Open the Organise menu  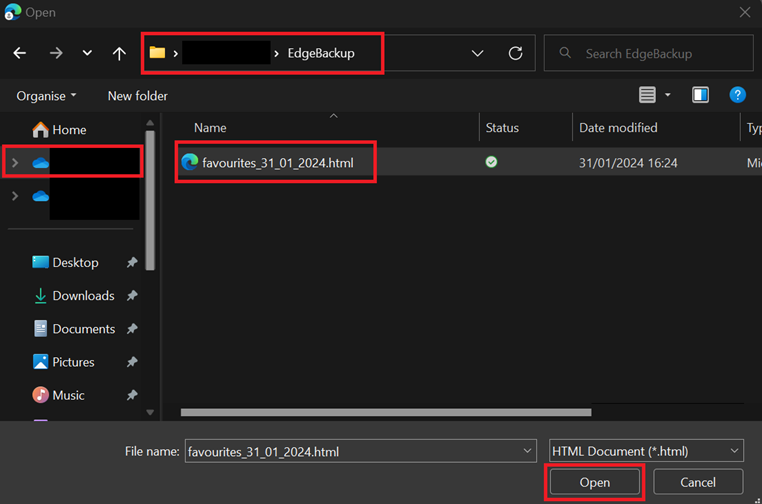[x=46, y=96]
